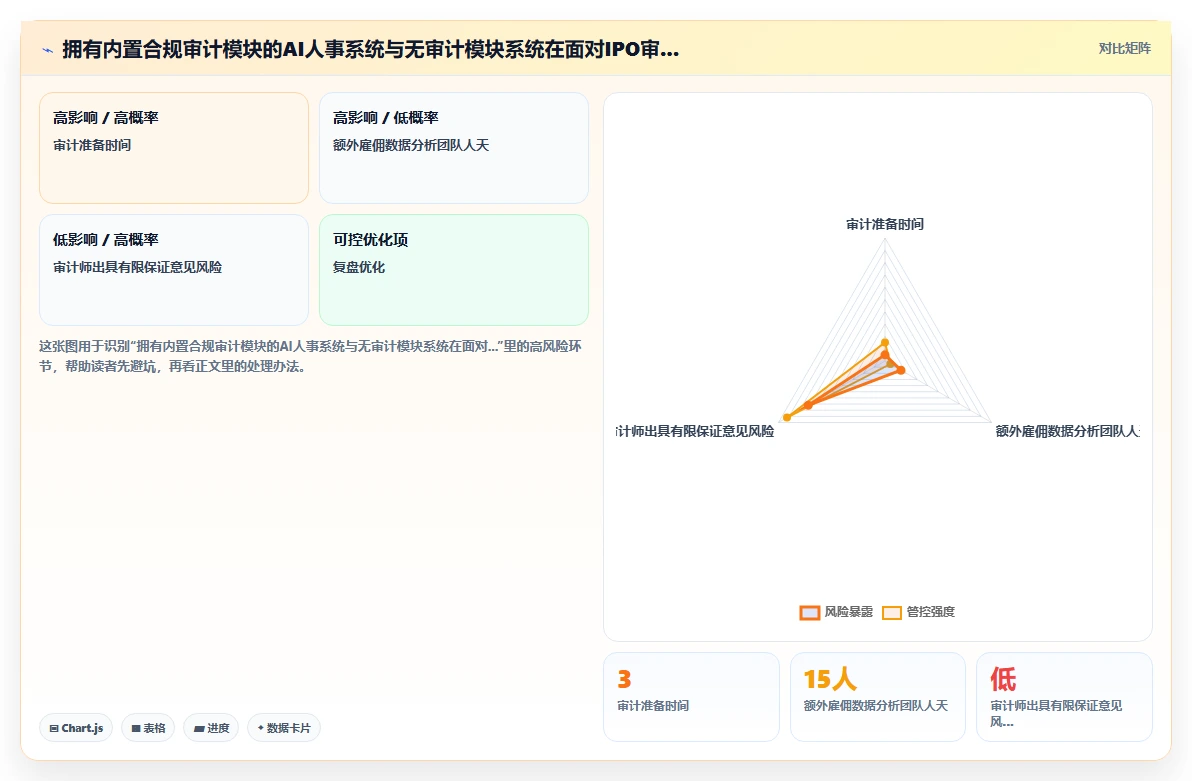Select the 15人 data card
Viewport: 1192px width, 781px height.
click(878, 697)
